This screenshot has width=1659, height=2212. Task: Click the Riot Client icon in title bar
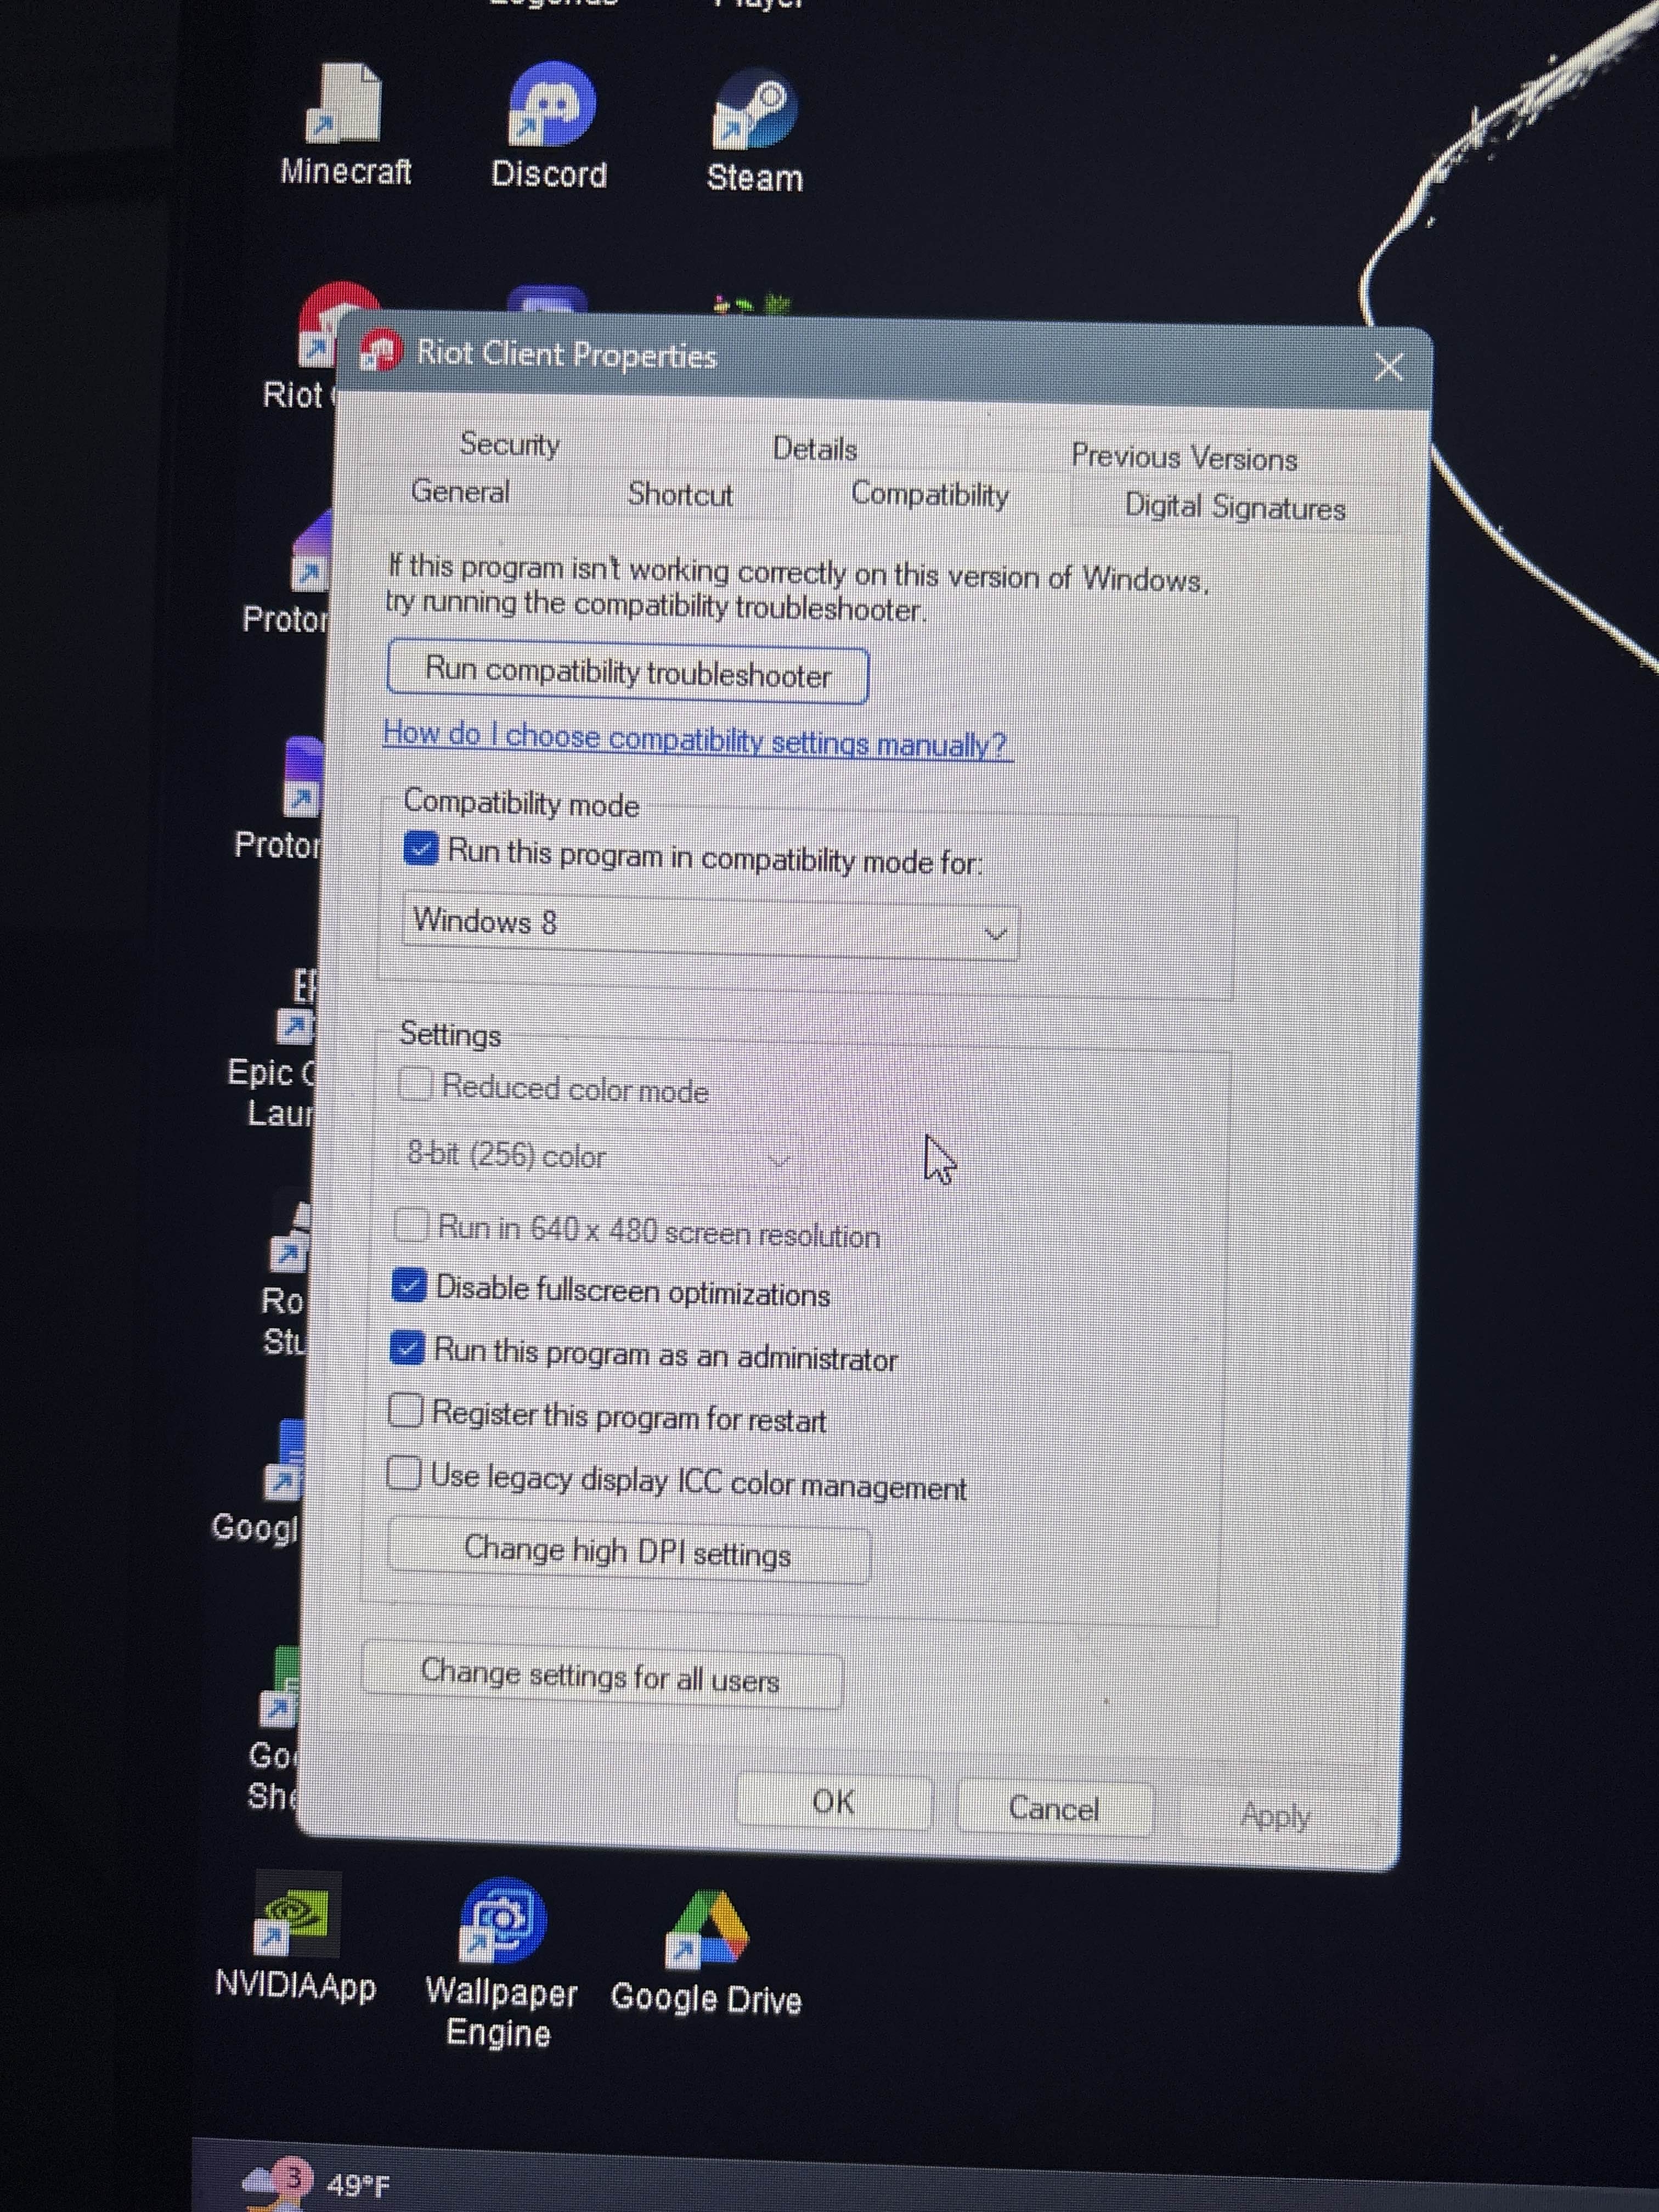pos(381,352)
